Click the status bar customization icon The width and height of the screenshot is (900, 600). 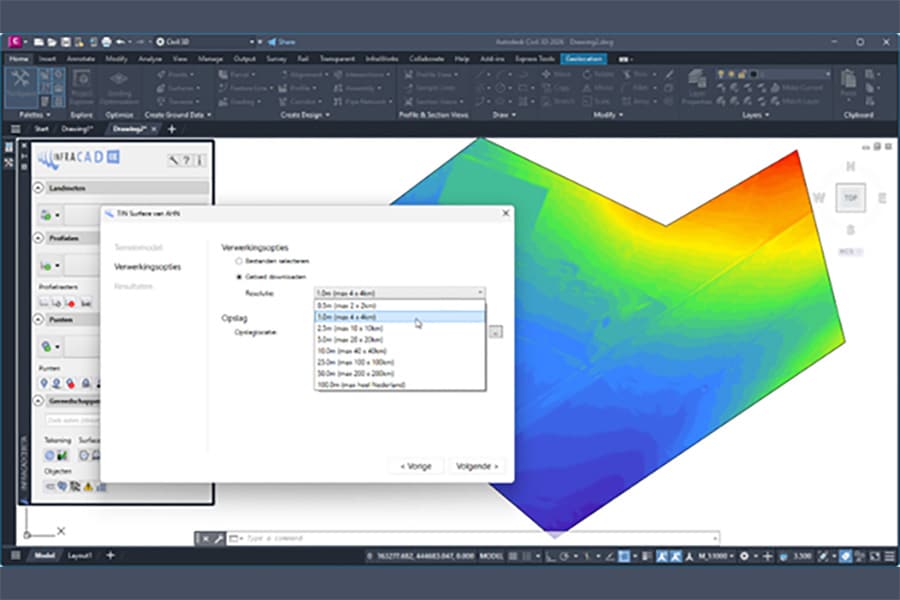click(x=889, y=556)
